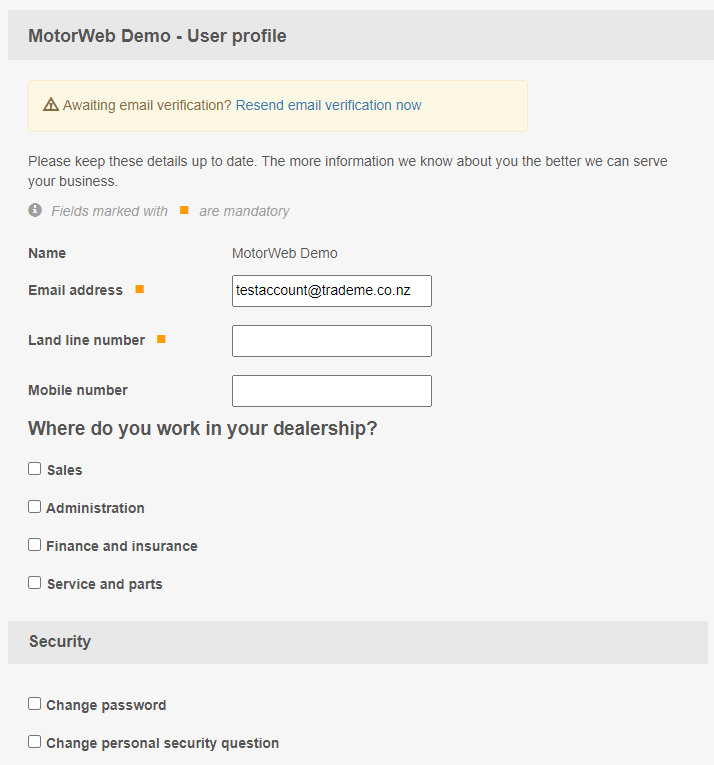Check Finance and insurance option
The height and width of the screenshot is (765, 714).
[35, 545]
